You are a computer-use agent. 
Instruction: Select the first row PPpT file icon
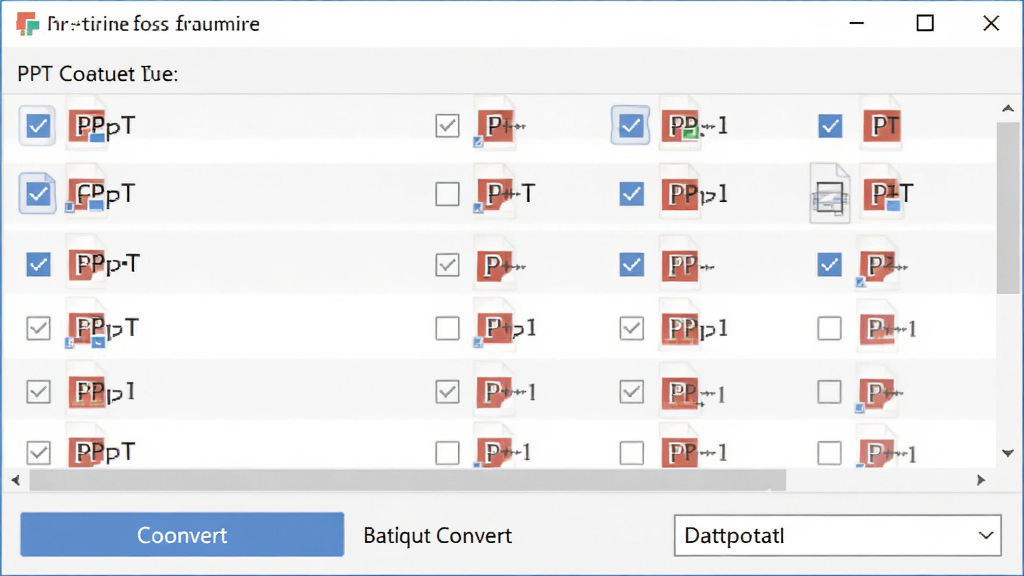(x=88, y=124)
